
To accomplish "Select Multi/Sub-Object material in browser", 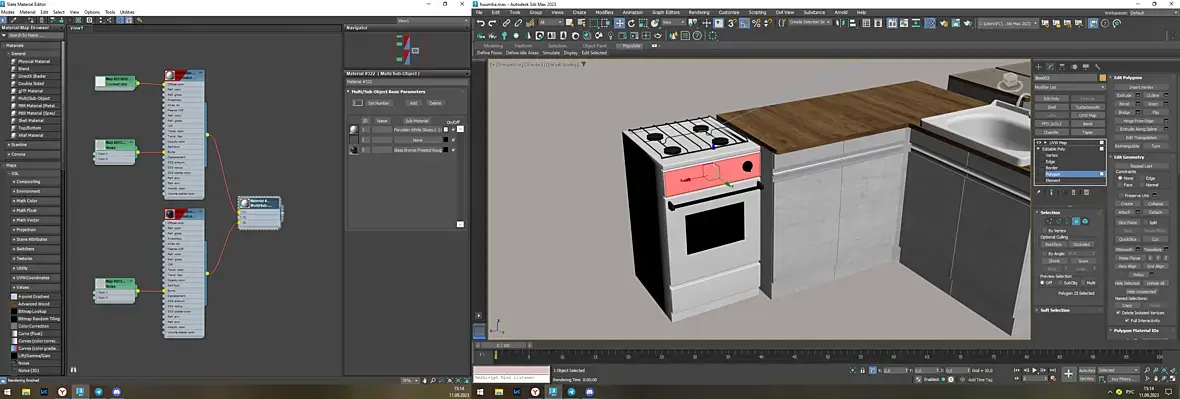I will pos(33,99).
